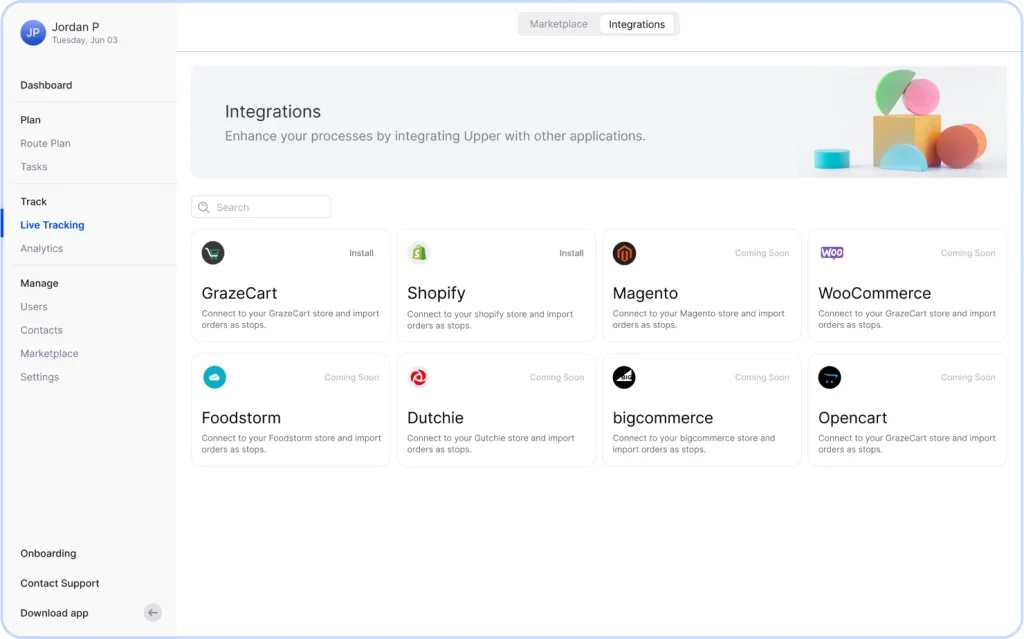Click the GrazeCart card title
Image resolution: width=1024 pixels, height=639 pixels.
coord(240,293)
